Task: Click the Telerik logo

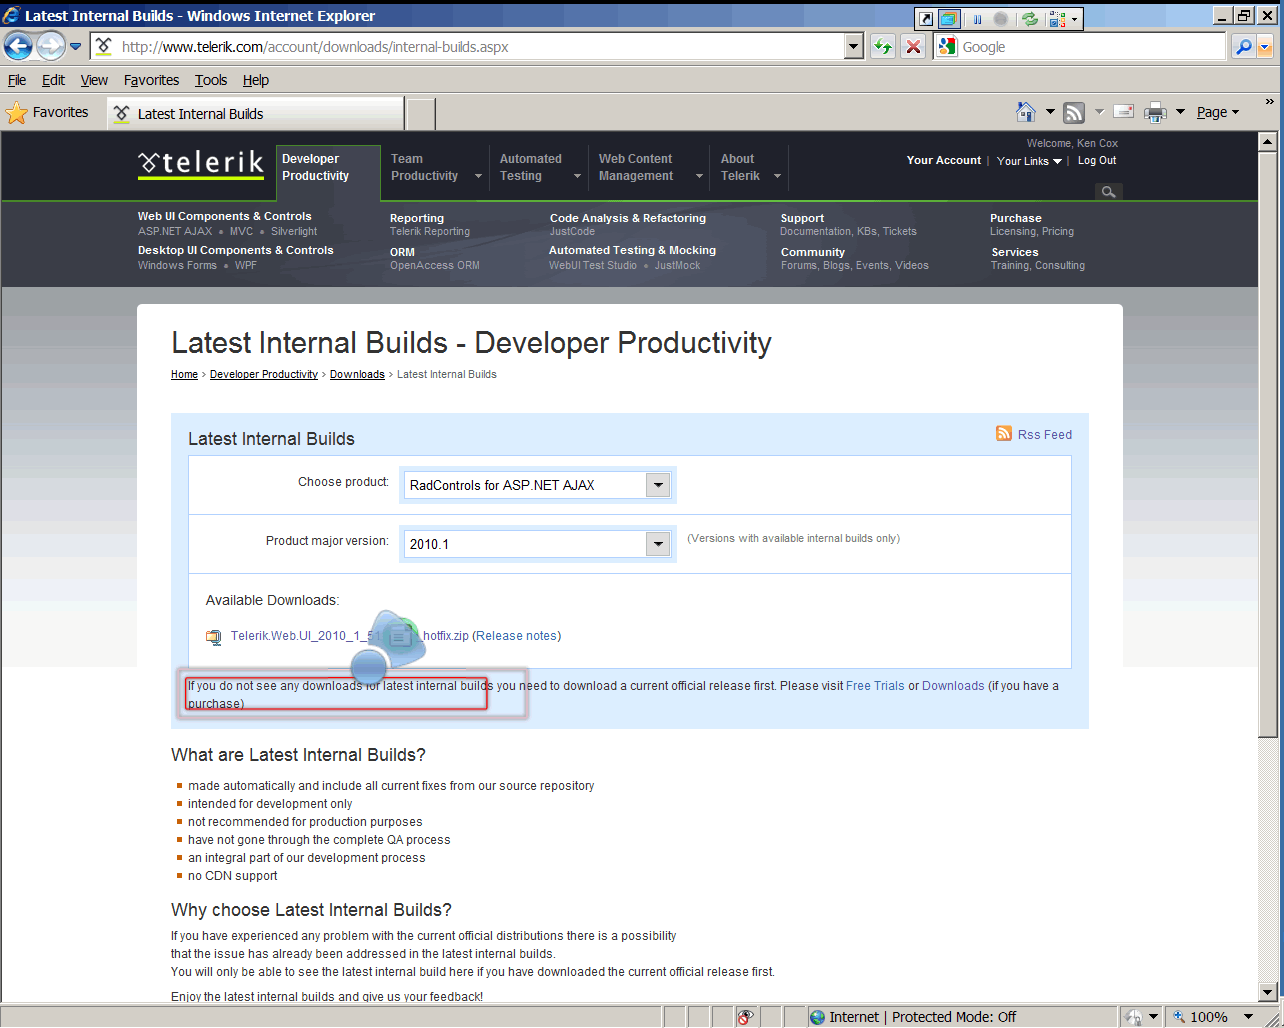Action: [200, 164]
